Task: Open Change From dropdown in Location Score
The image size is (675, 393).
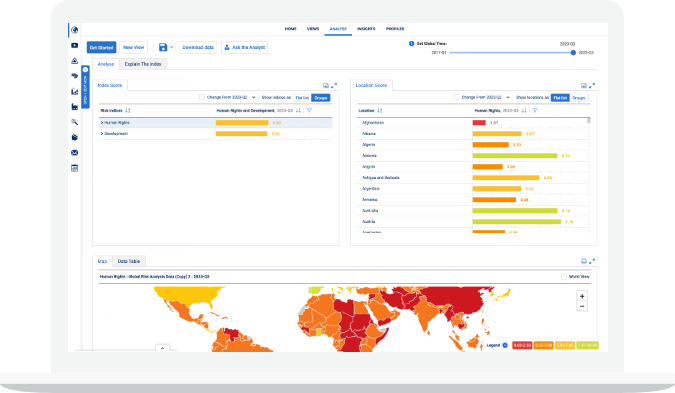Action: point(508,97)
